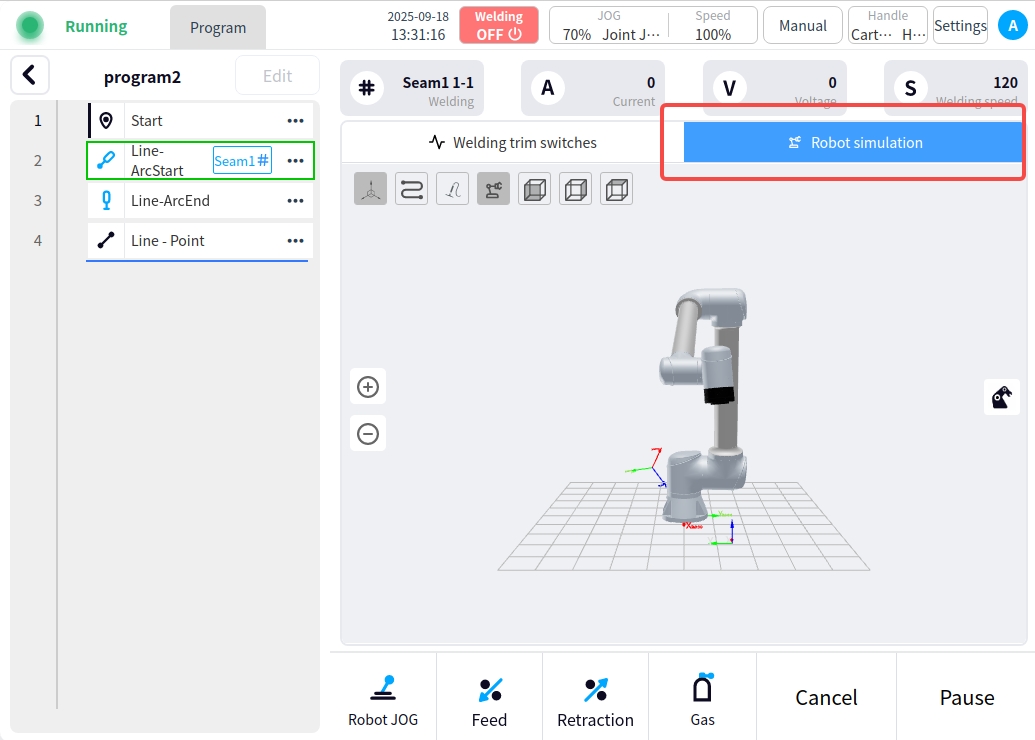Click the Cancel button

826,697
